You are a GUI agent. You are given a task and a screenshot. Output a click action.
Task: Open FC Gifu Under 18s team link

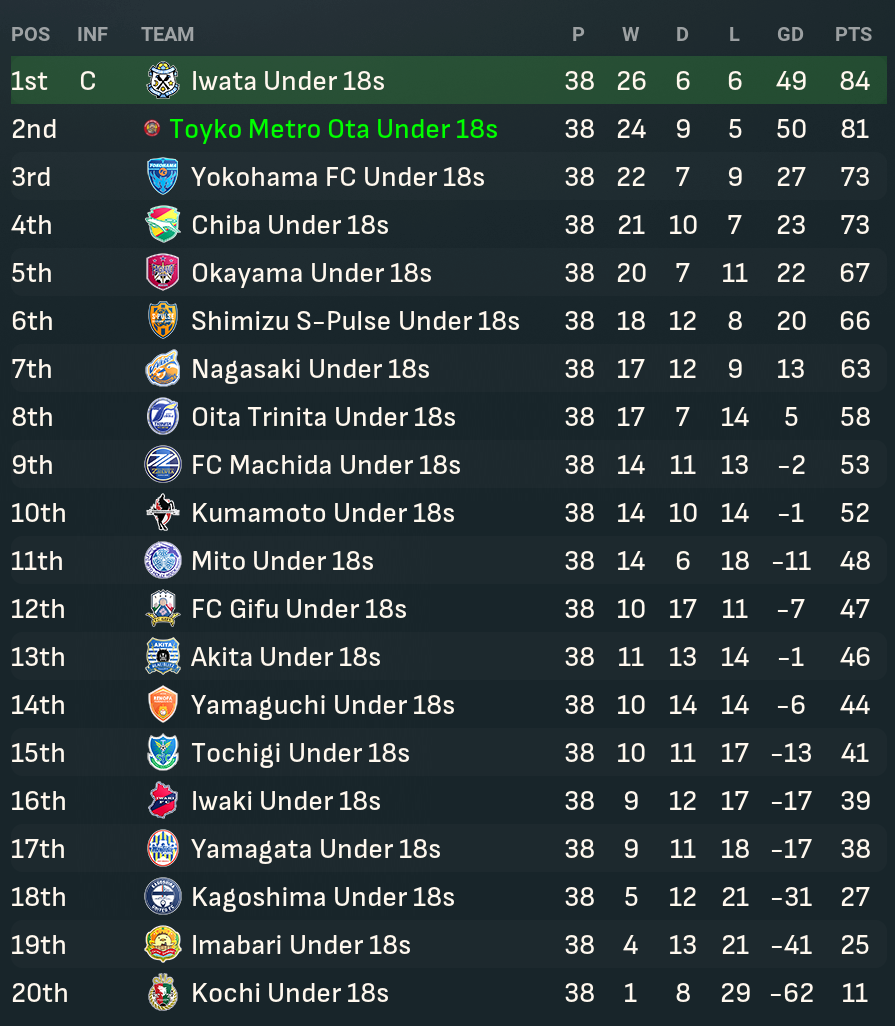click(x=299, y=609)
